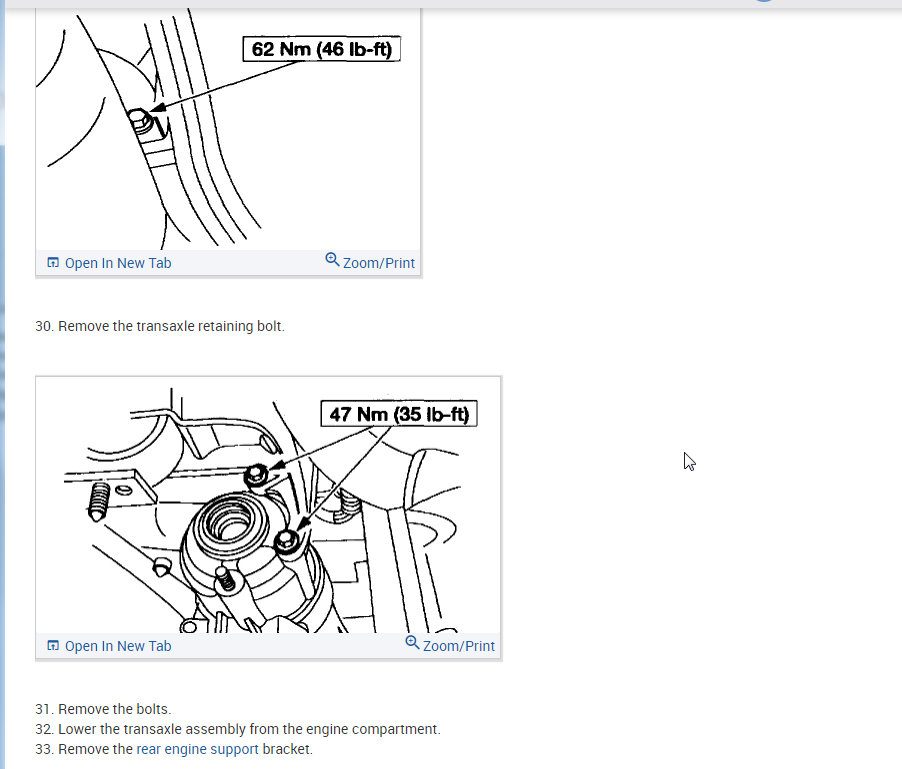This screenshot has width=902, height=769.
Task: Follow the rear engine support link
Action: tap(197, 749)
